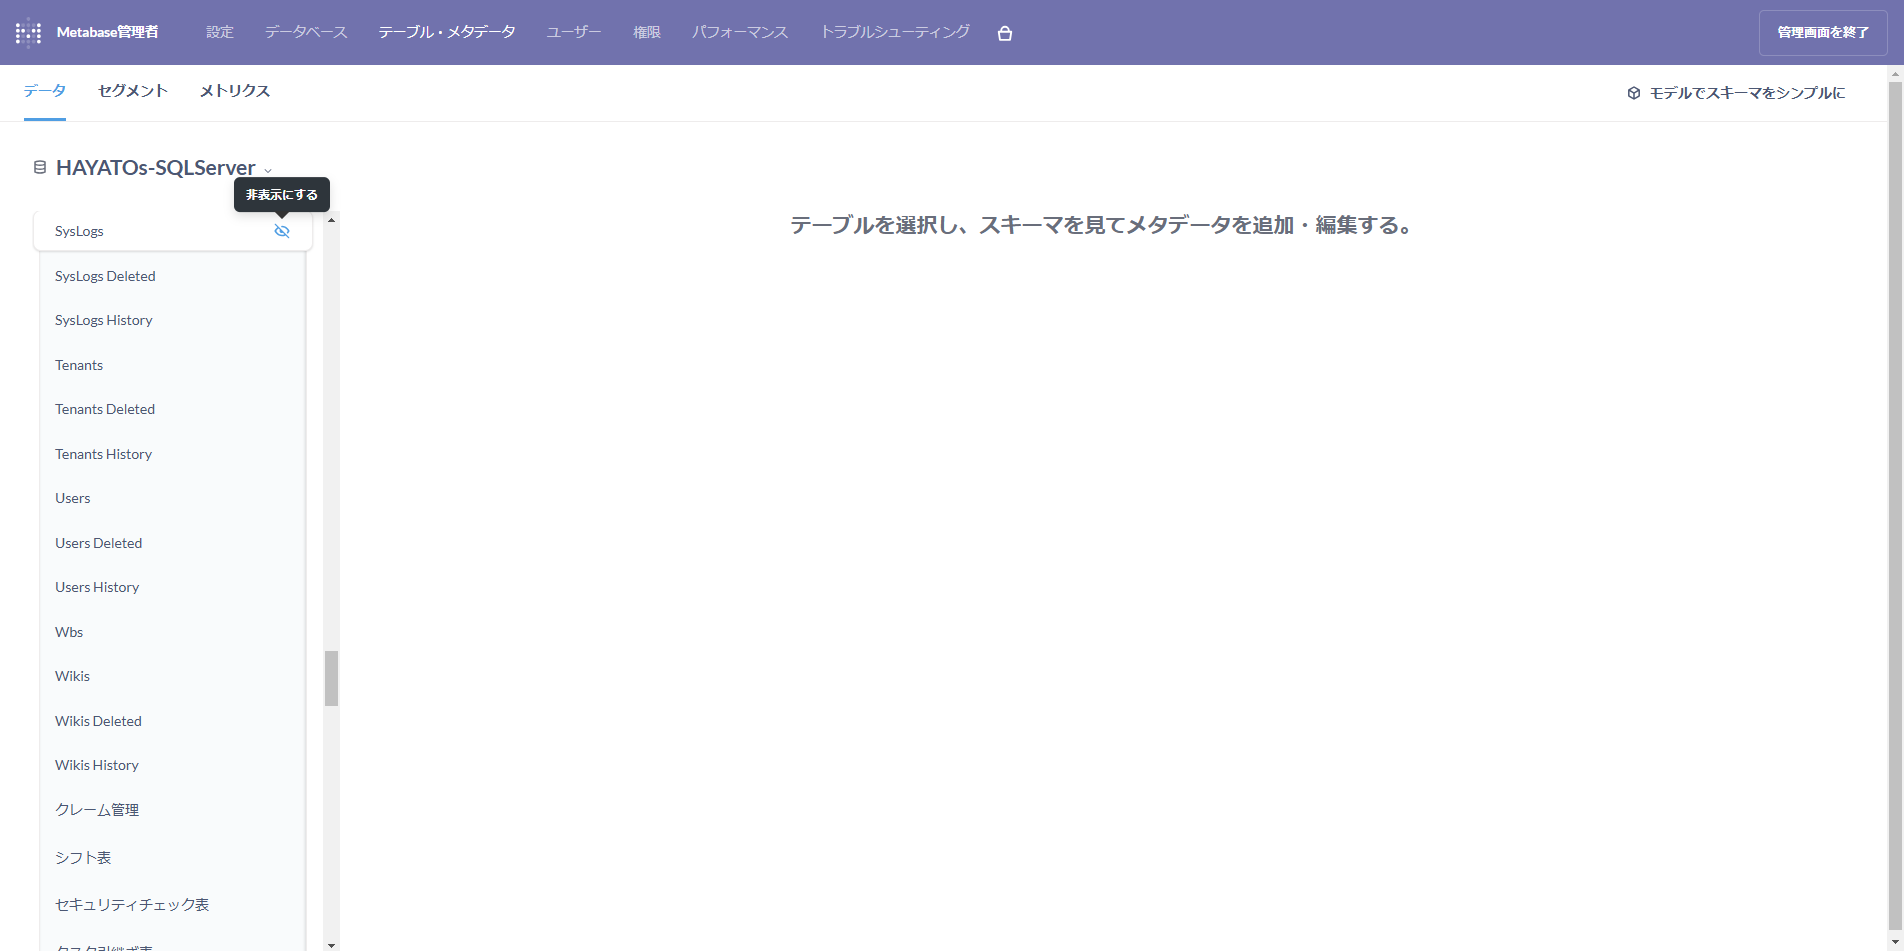Viewport: 1904px width, 951px height.
Task: Open the テーブル・メタデータ menu
Action: pyautogui.click(x=447, y=32)
